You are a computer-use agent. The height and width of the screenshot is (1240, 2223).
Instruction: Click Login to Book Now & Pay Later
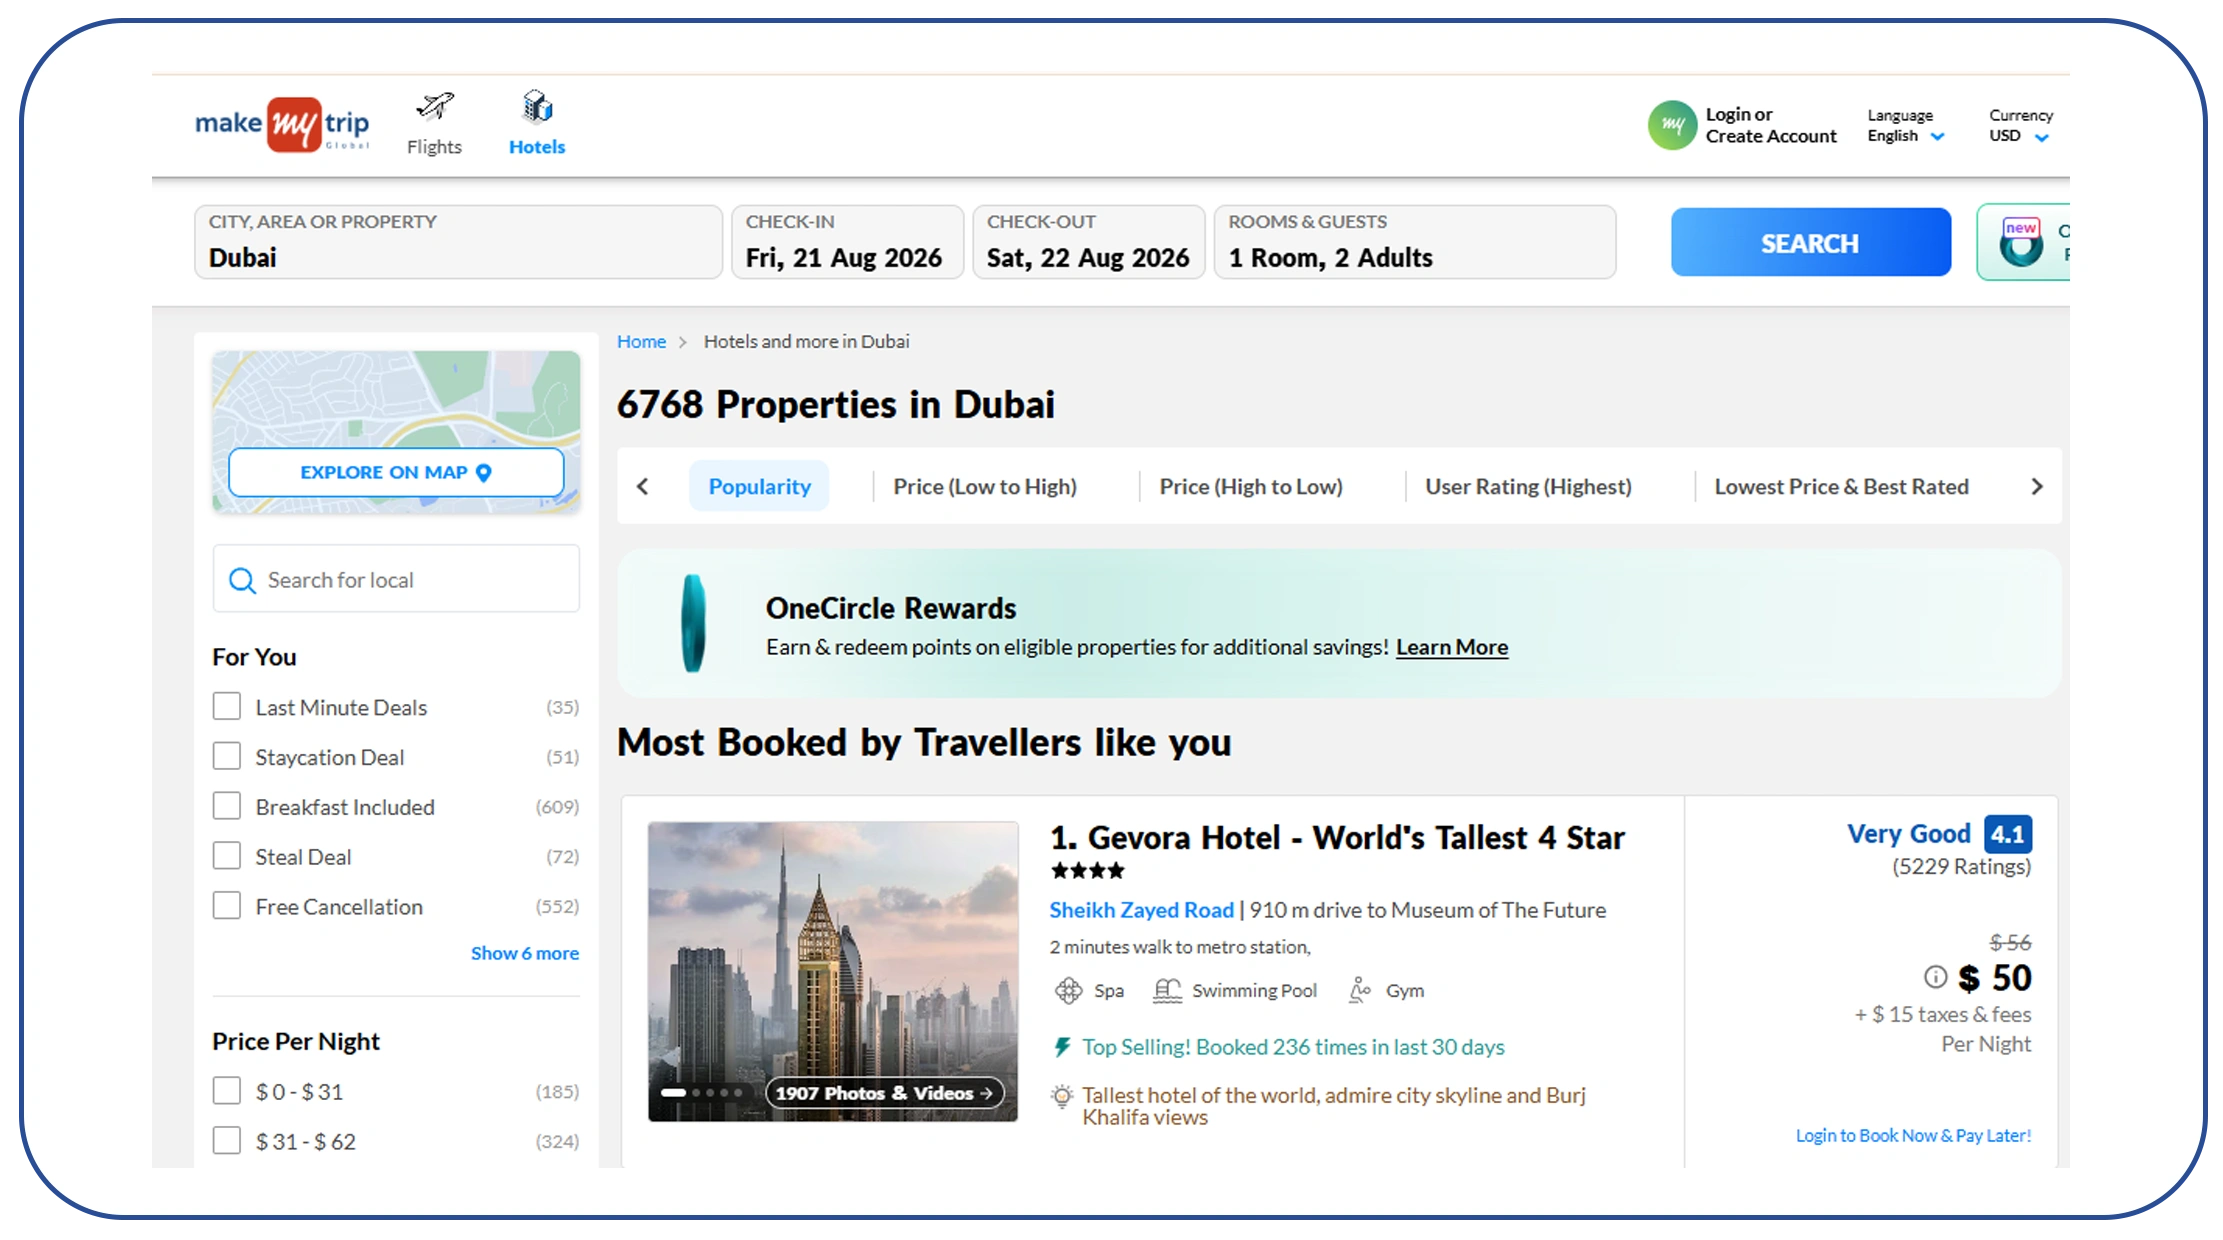[x=1913, y=1135]
